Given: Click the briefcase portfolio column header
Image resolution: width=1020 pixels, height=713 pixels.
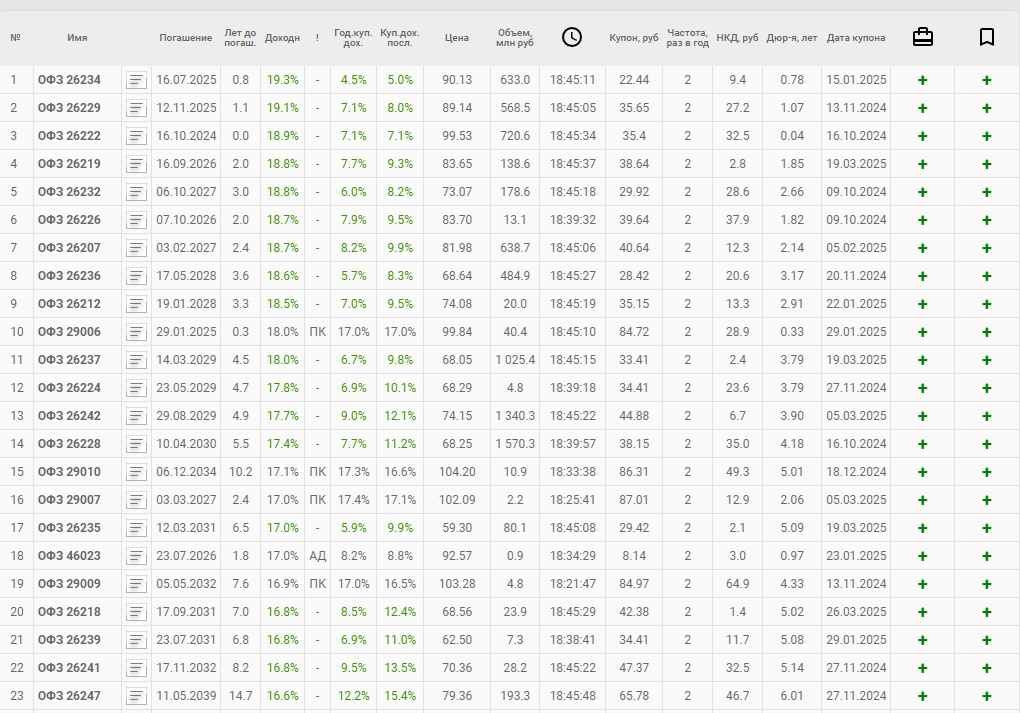Looking at the screenshot, I should coord(922,37).
